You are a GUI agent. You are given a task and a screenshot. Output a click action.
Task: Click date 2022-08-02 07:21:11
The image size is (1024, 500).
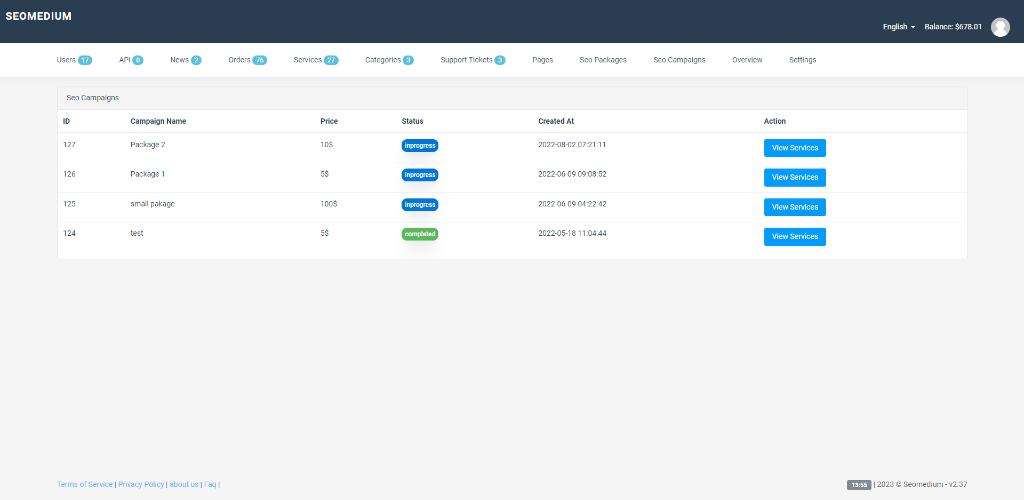(572, 145)
